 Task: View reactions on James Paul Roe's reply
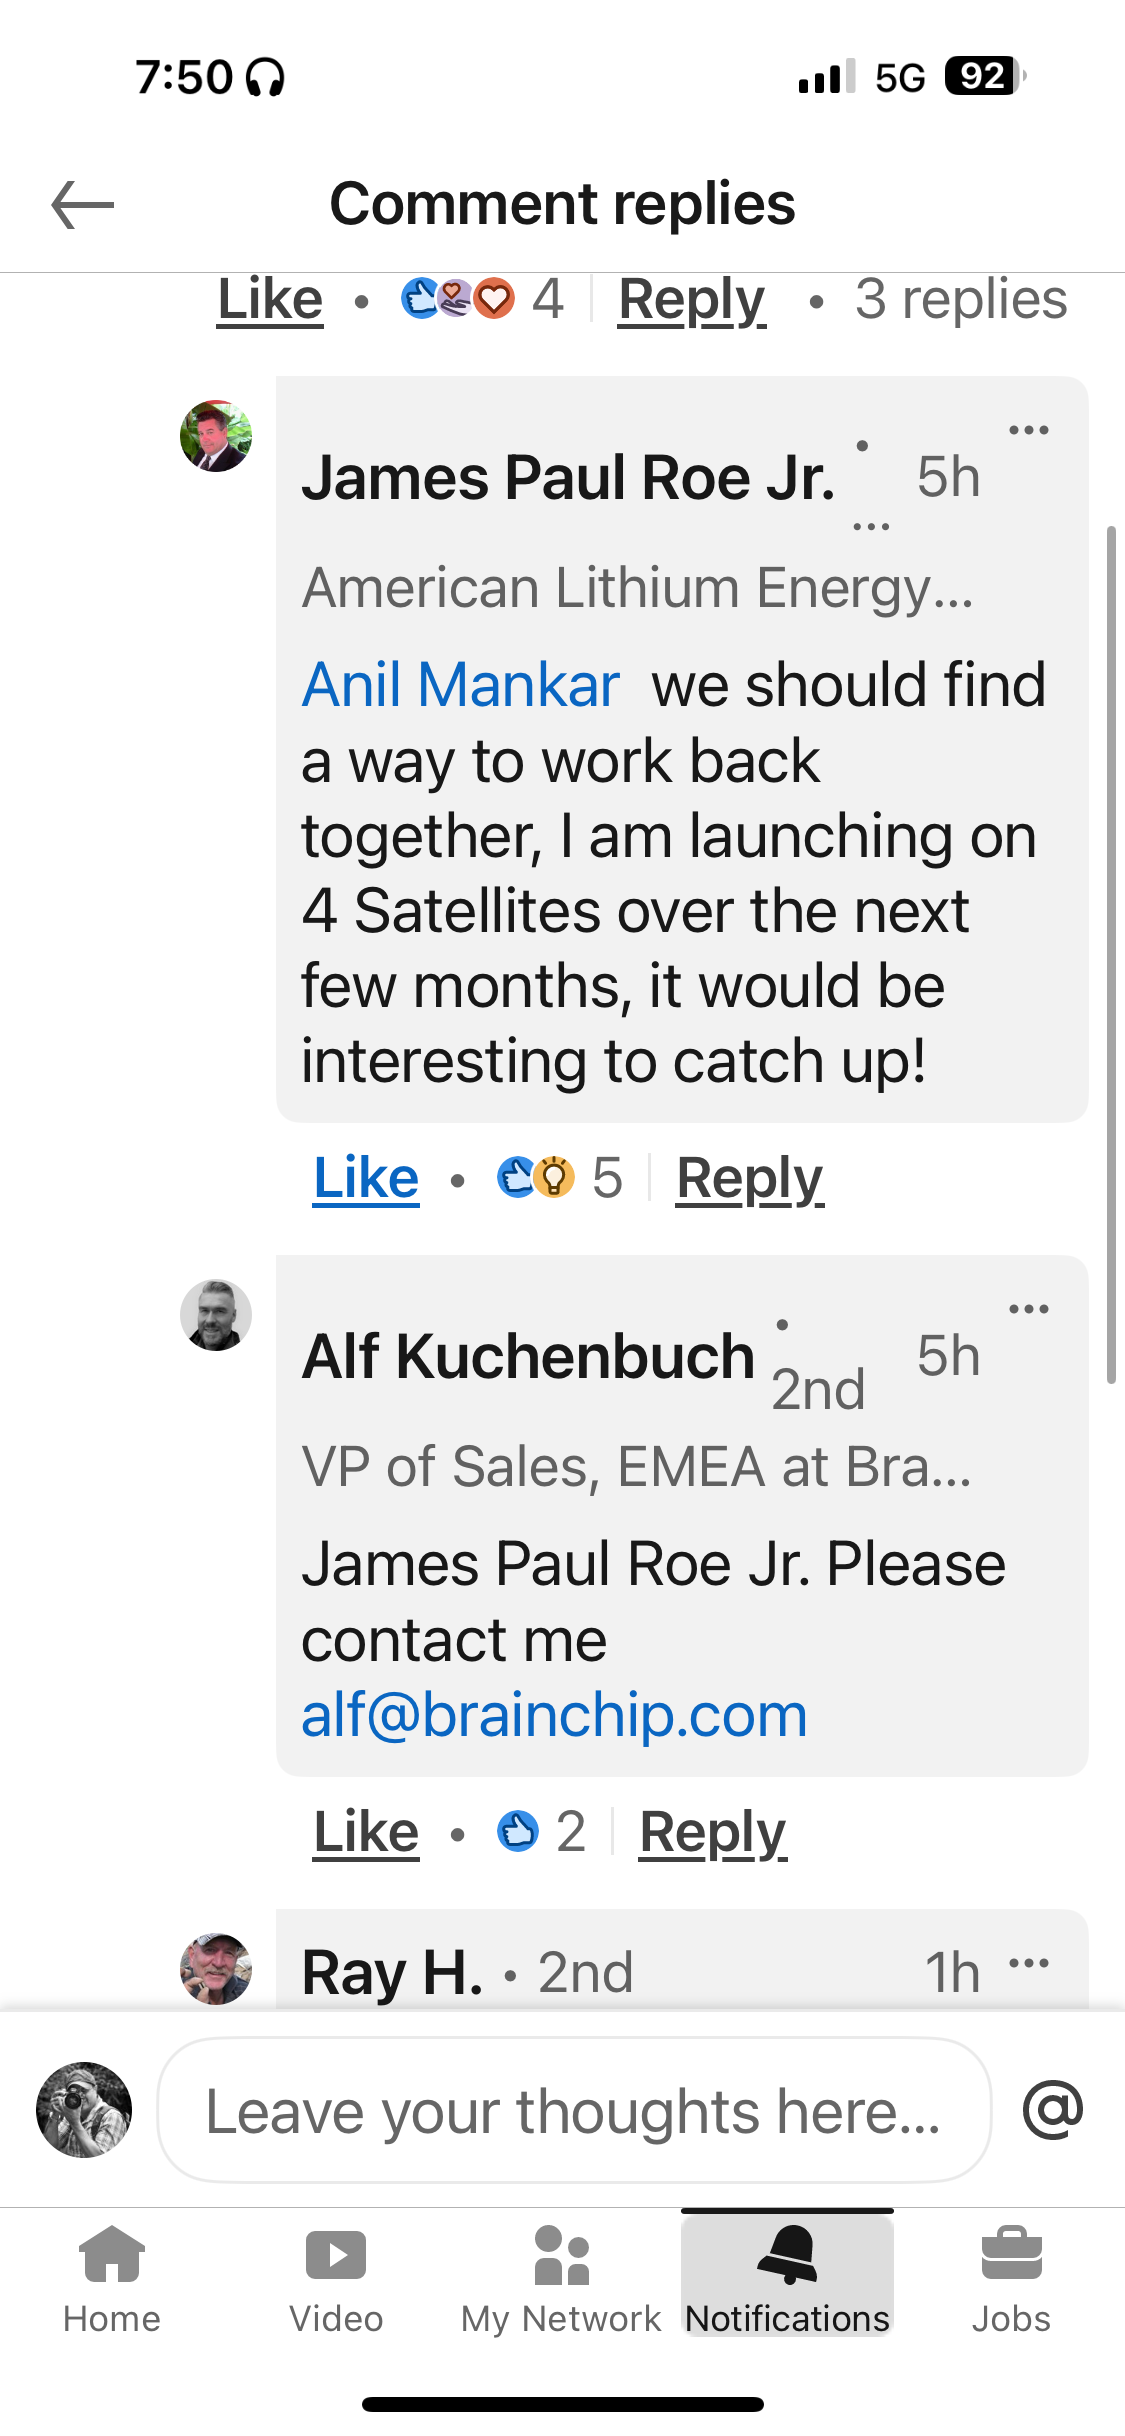[x=560, y=1177]
